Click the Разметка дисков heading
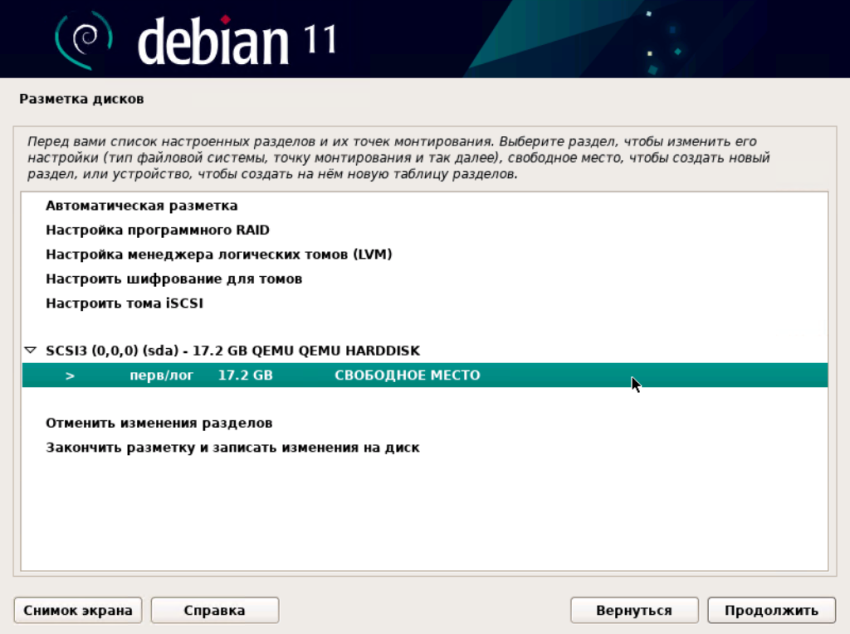Image resolution: width=850 pixels, height=634 pixels. [x=81, y=100]
